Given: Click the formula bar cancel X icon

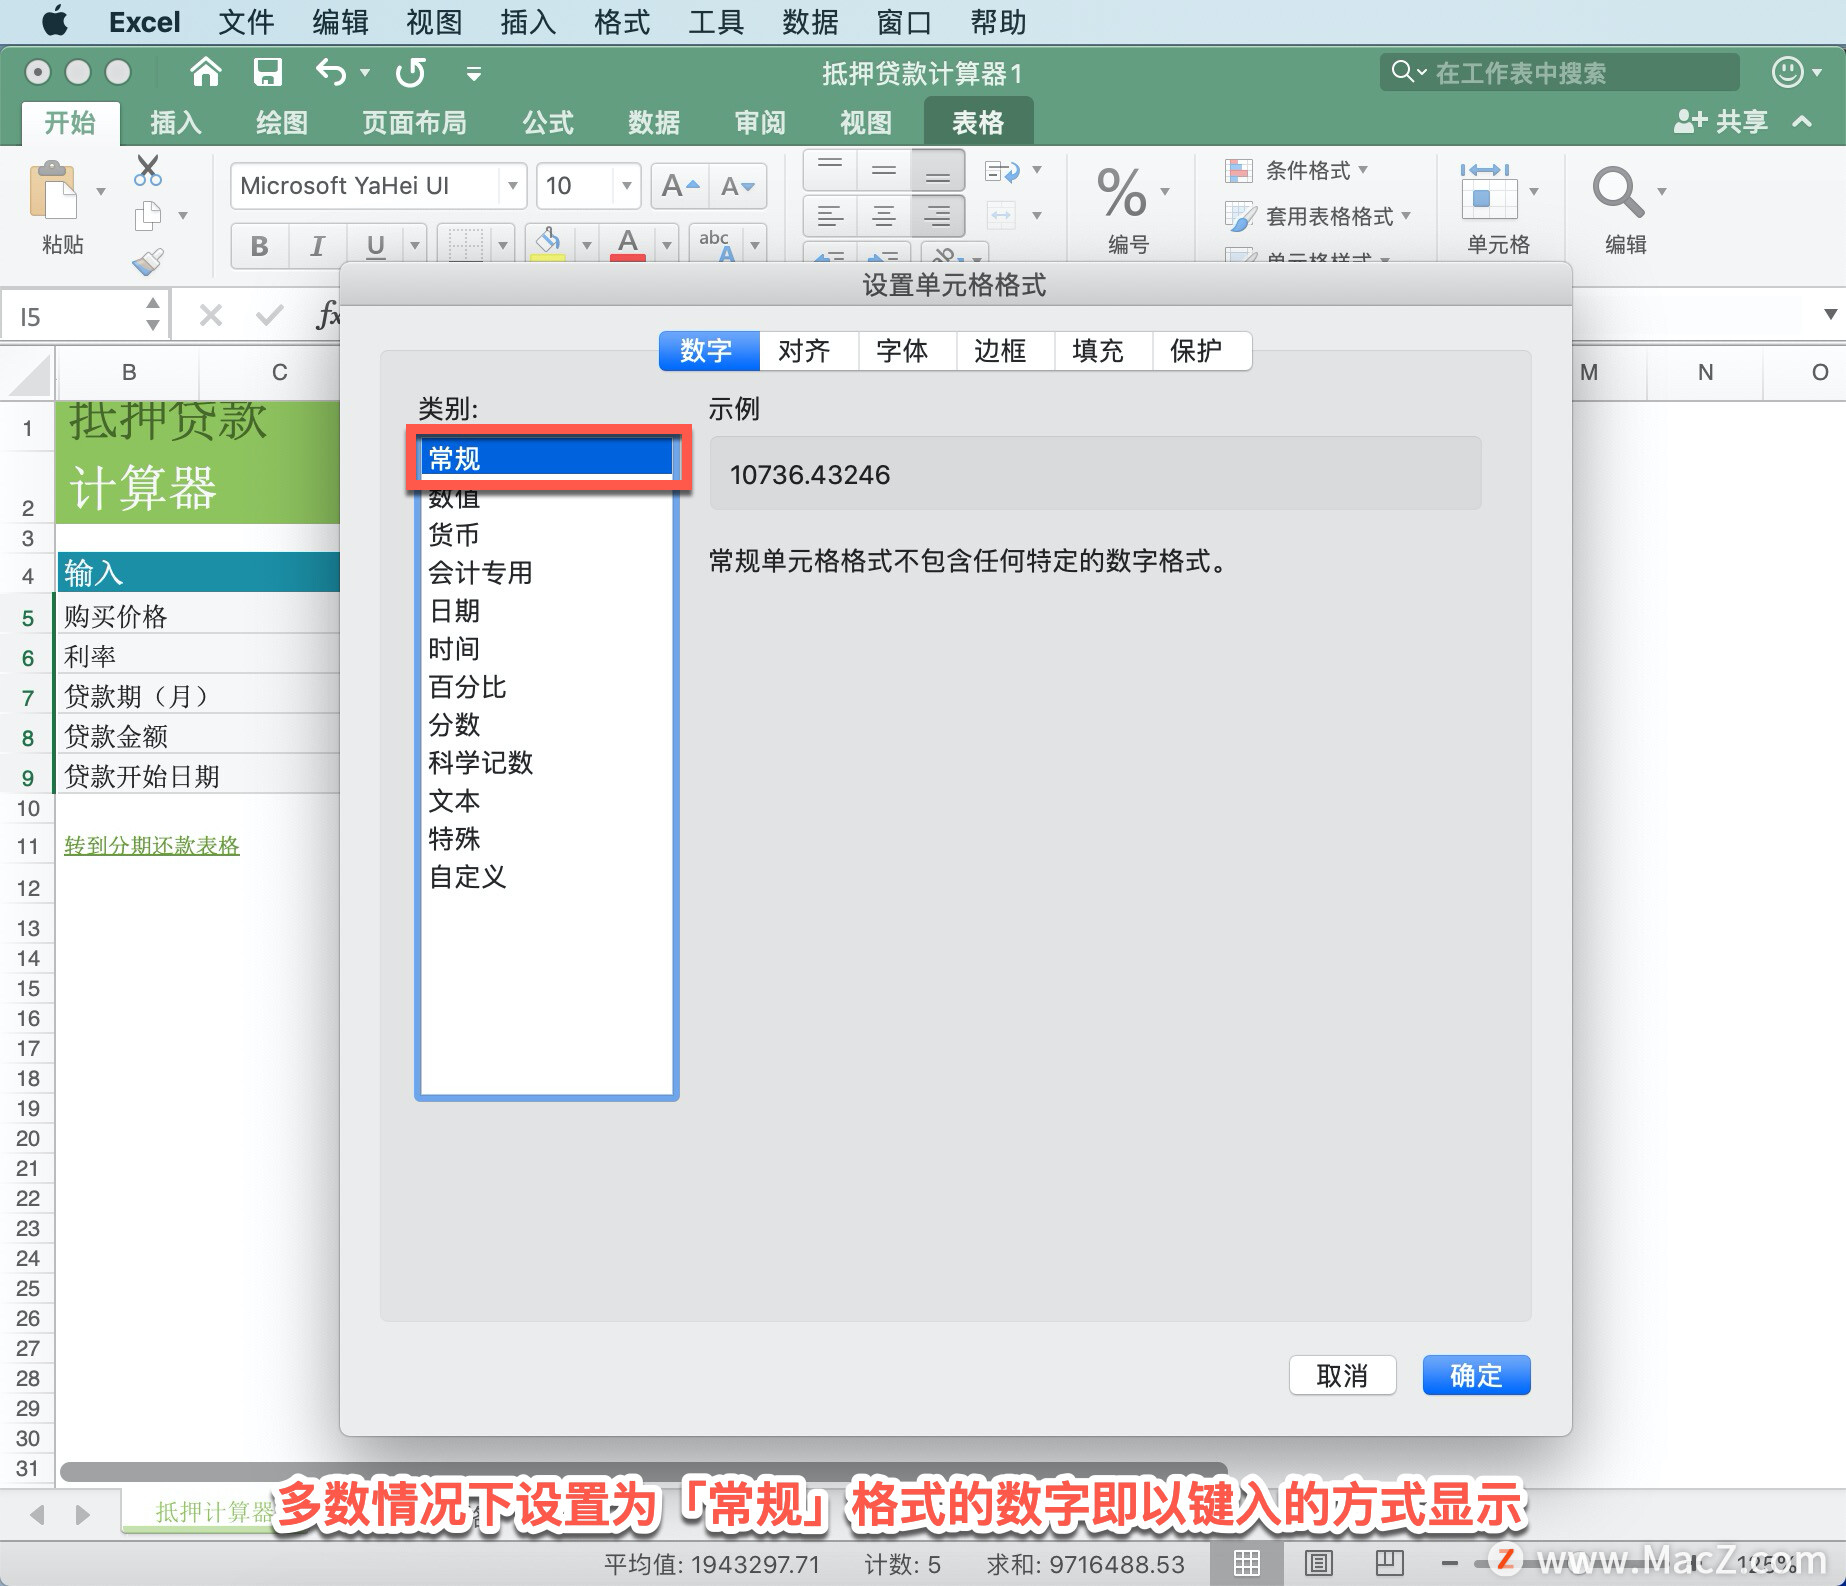Looking at the screenshot, I should (210, 316).
